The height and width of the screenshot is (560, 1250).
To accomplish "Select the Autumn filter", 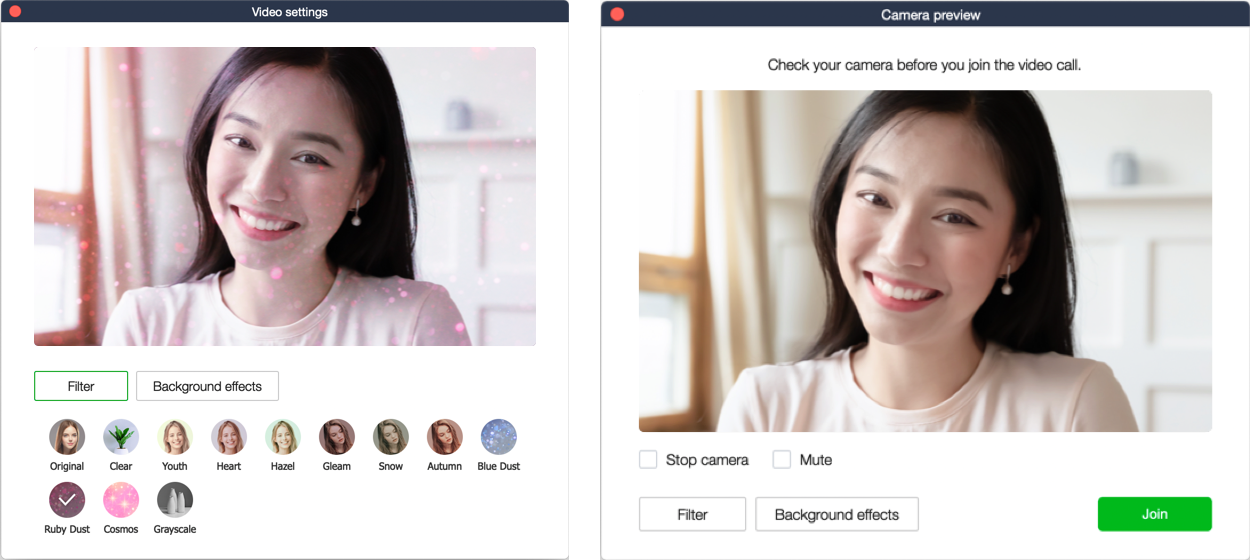I will pyautogui.click(x=445, y=437).
